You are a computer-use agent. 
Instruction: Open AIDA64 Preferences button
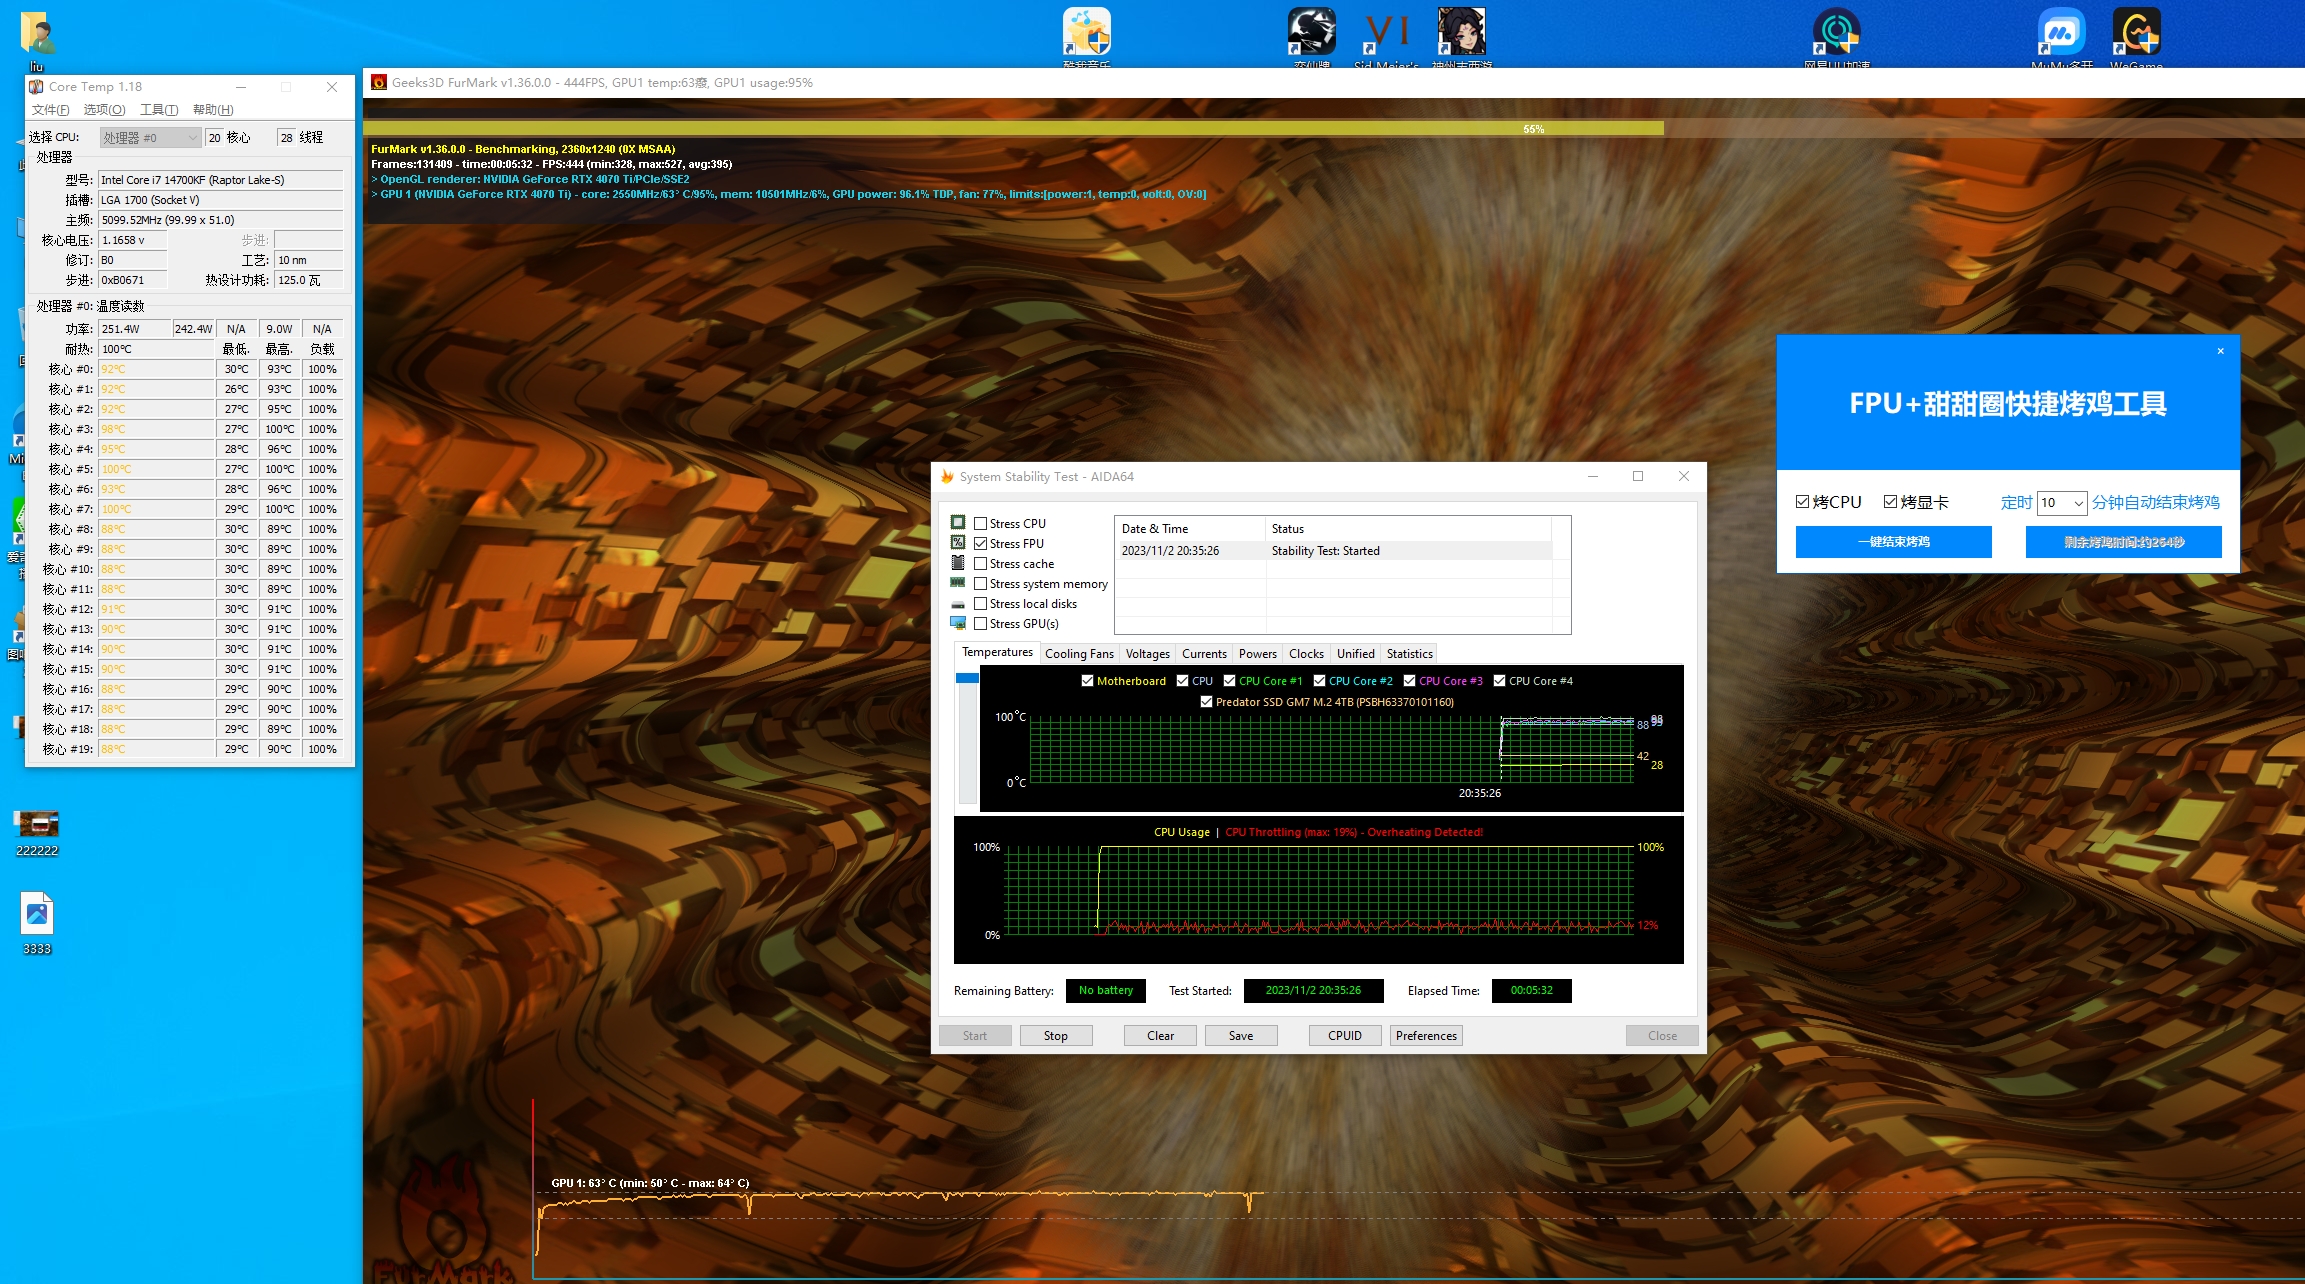point(1426,1035)
